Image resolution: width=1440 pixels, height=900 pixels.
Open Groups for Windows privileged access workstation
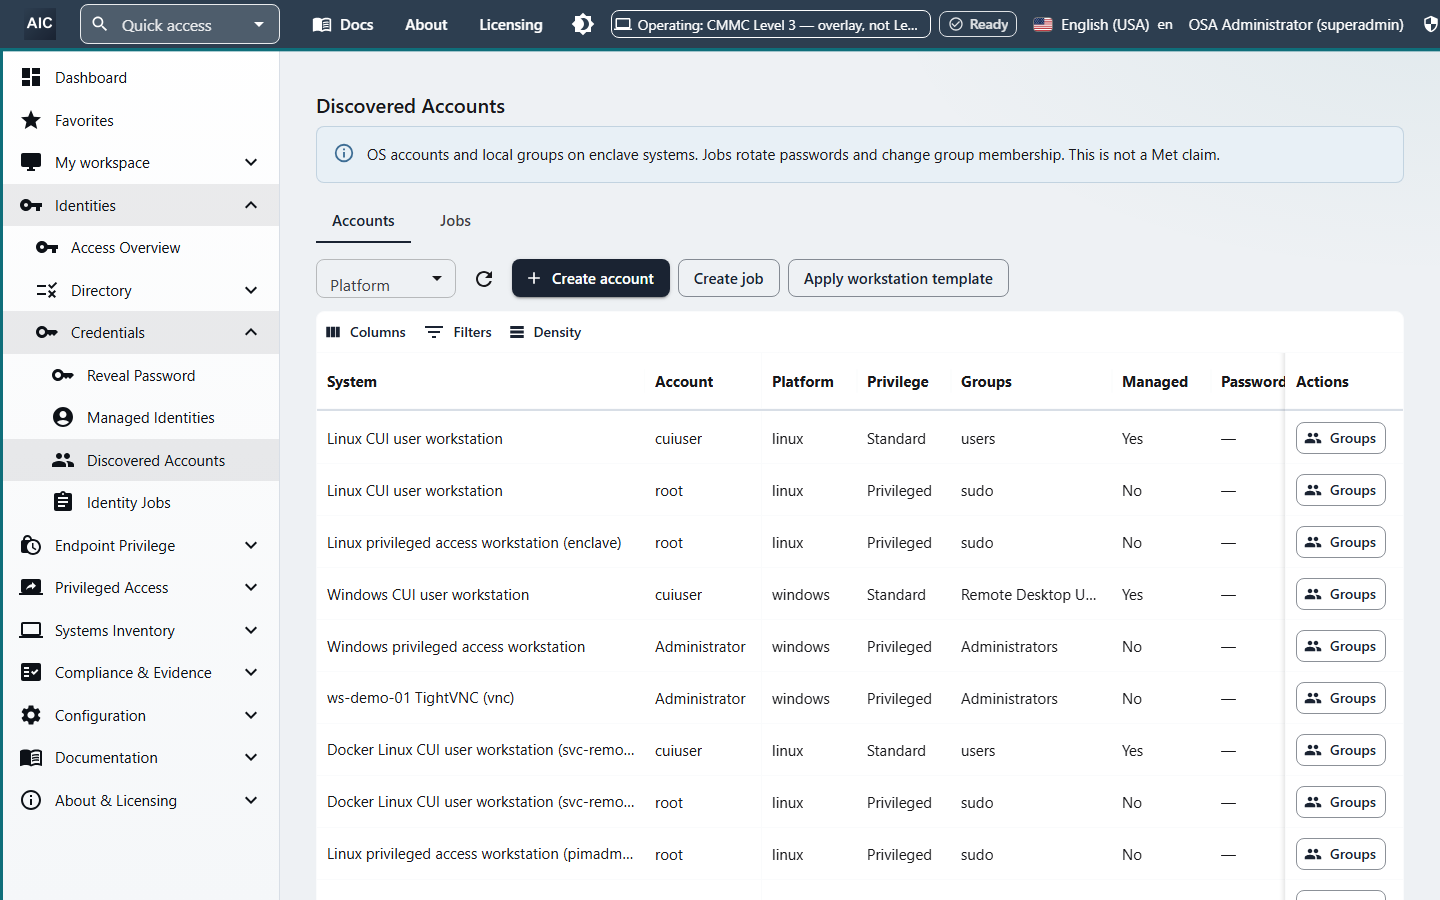pyautogui.click(x=1341, y=646)
